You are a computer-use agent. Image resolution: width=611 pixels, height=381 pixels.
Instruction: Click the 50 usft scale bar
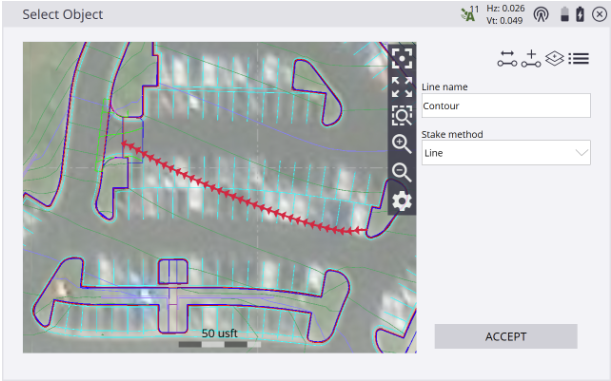(x=220, y=338)
